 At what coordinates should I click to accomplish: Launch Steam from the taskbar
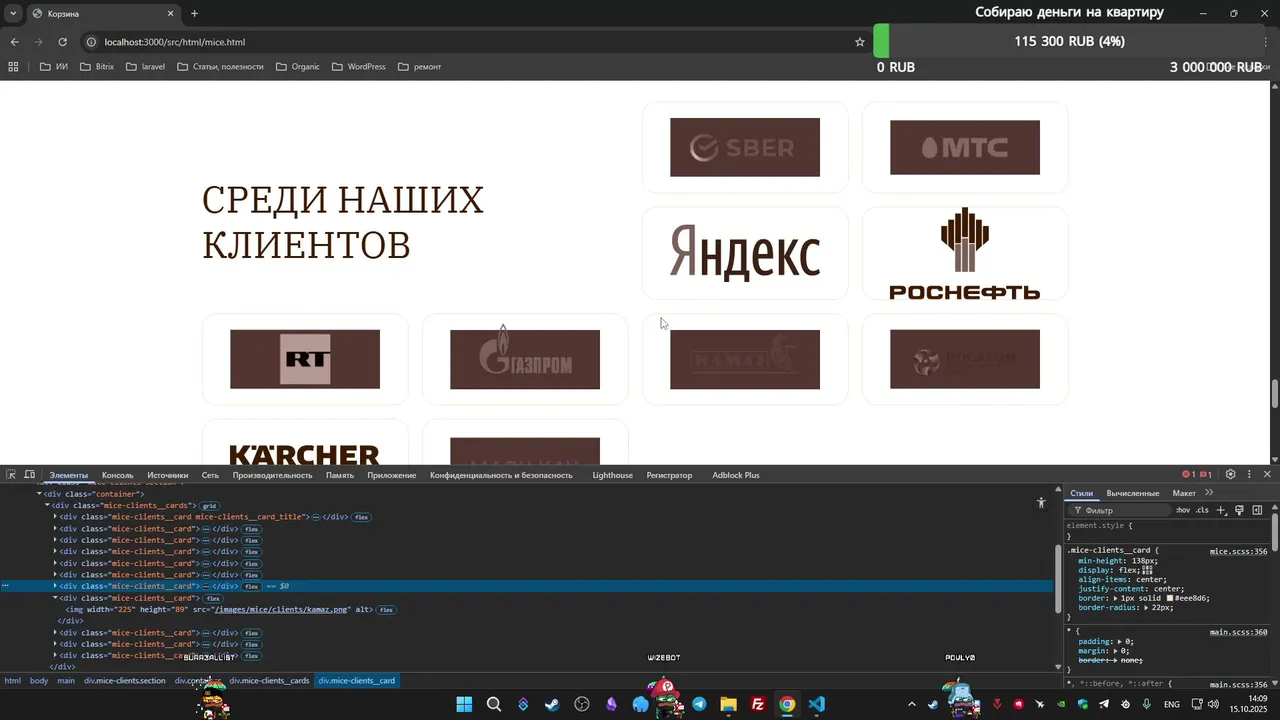tap(552, 704)
